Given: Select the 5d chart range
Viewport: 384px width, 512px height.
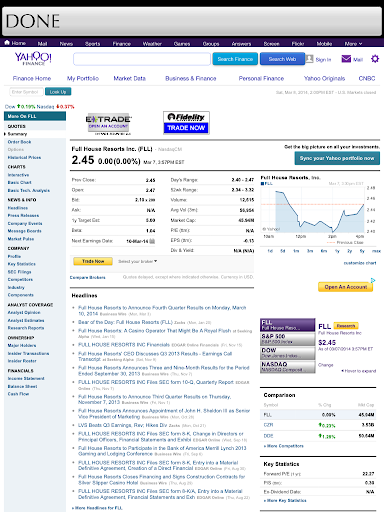Looking at the screenshot, I should [x=283, y=251].
